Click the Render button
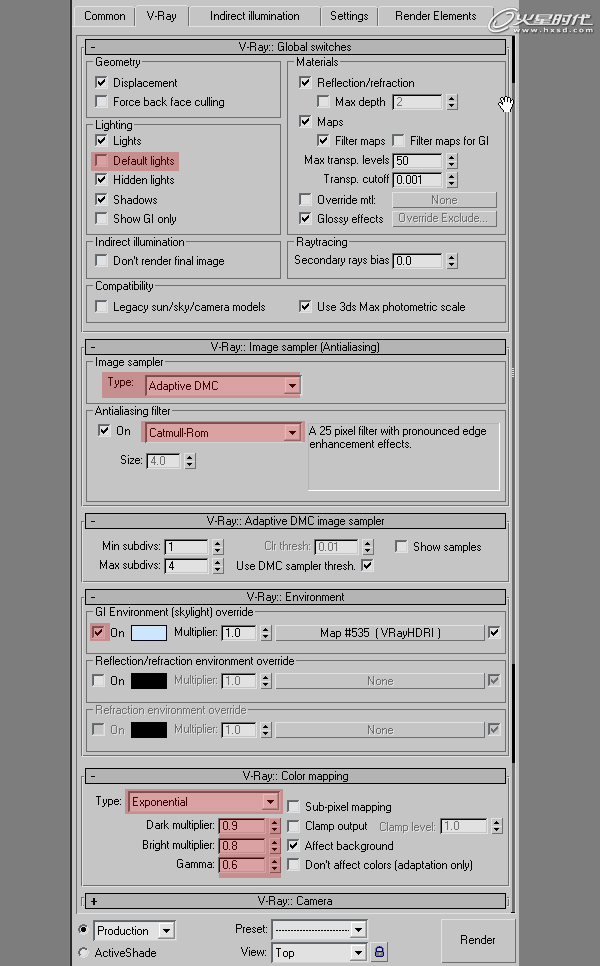The width and height of the screenshot is (600, 966). coord(477,940)
